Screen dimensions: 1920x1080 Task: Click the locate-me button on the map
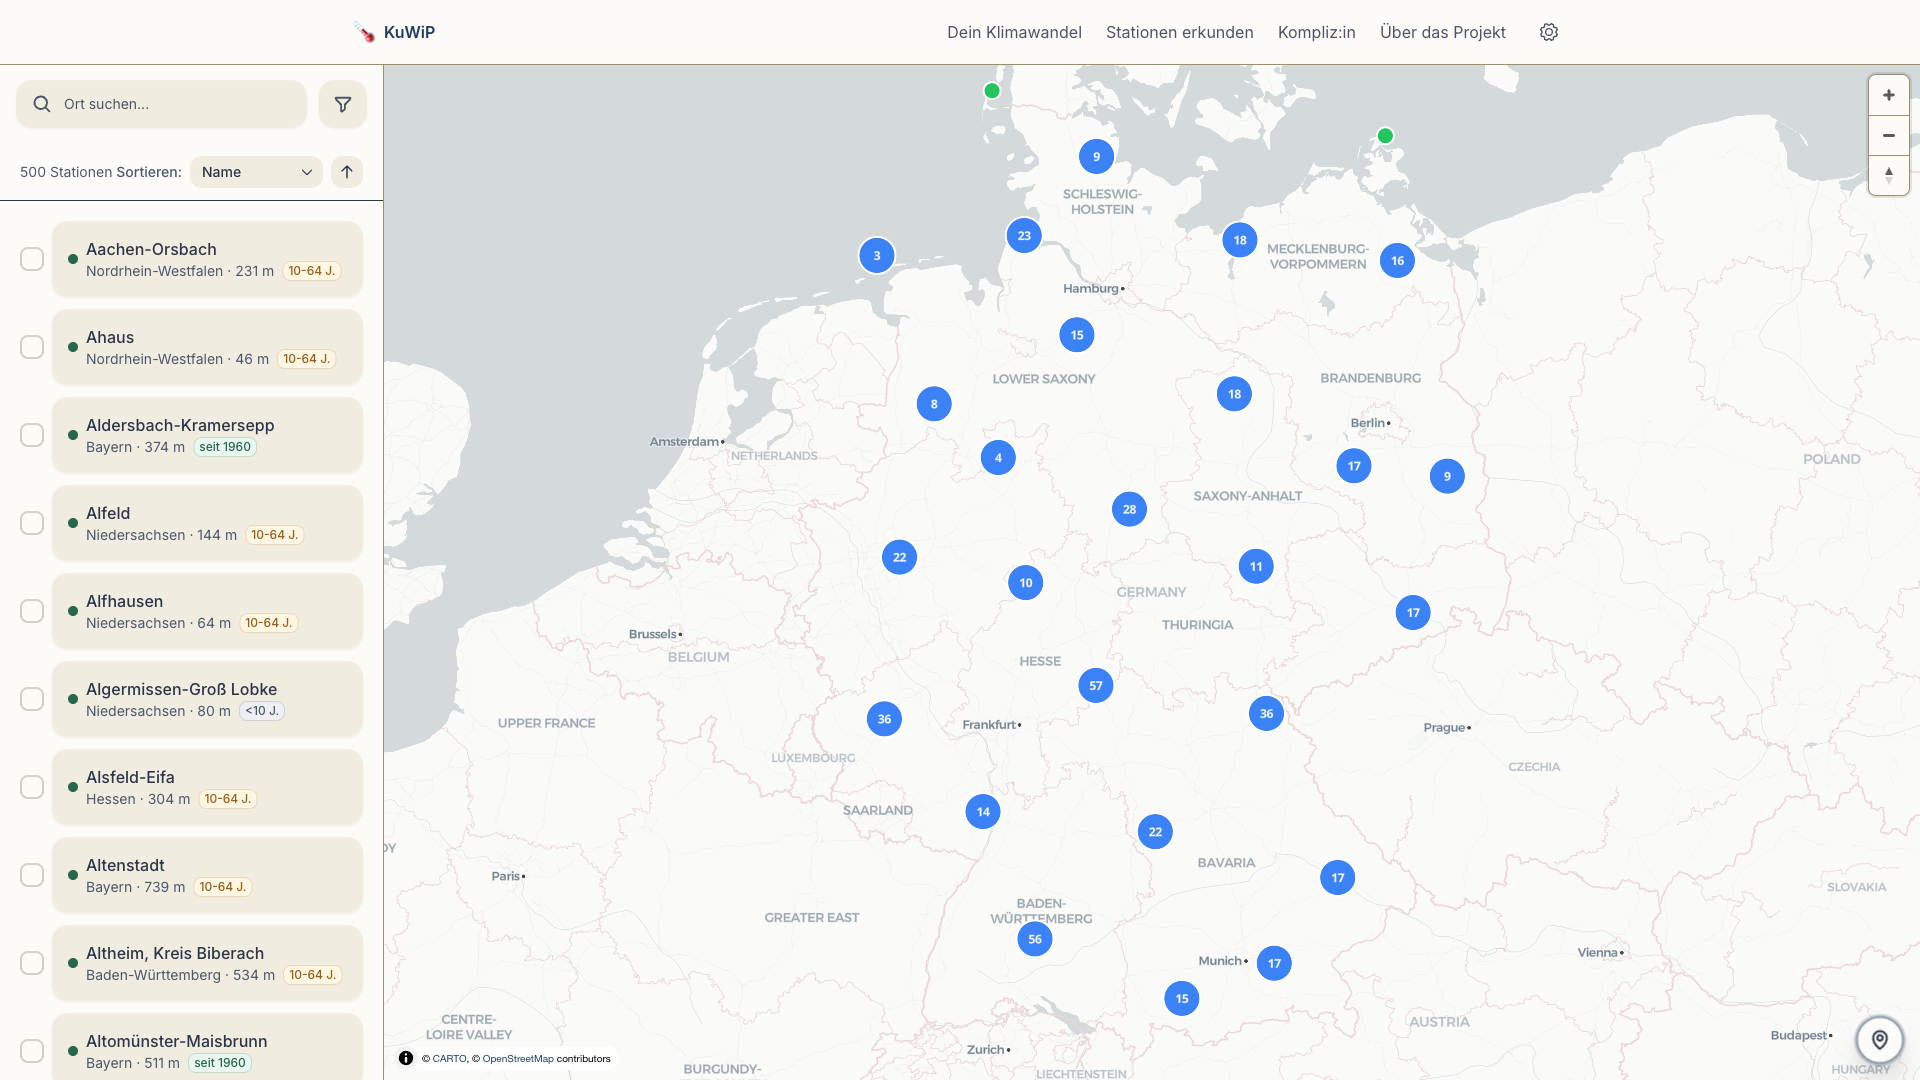pyautogui.click(x=1880, y=1039)
